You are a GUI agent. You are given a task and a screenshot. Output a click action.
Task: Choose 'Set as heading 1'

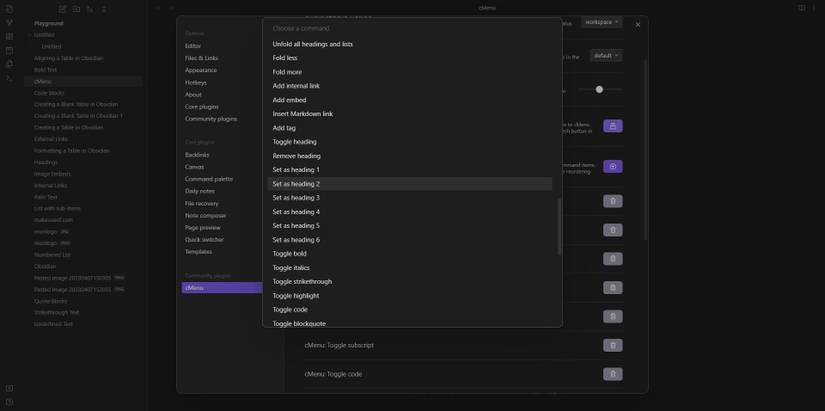410,169
